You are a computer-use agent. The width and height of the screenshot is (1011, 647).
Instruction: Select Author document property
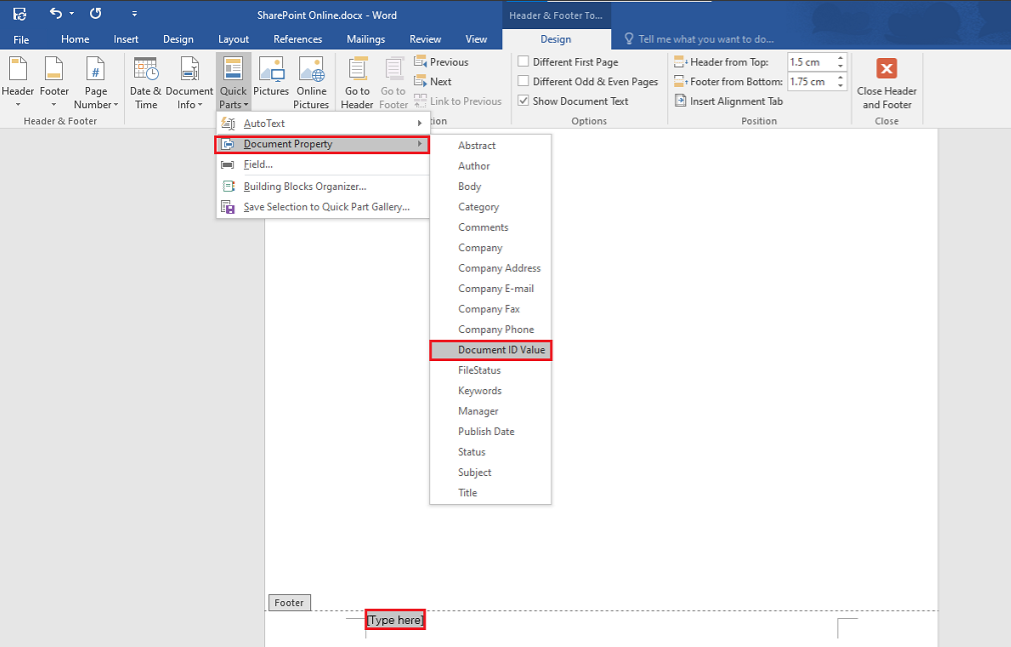(491, 166)
